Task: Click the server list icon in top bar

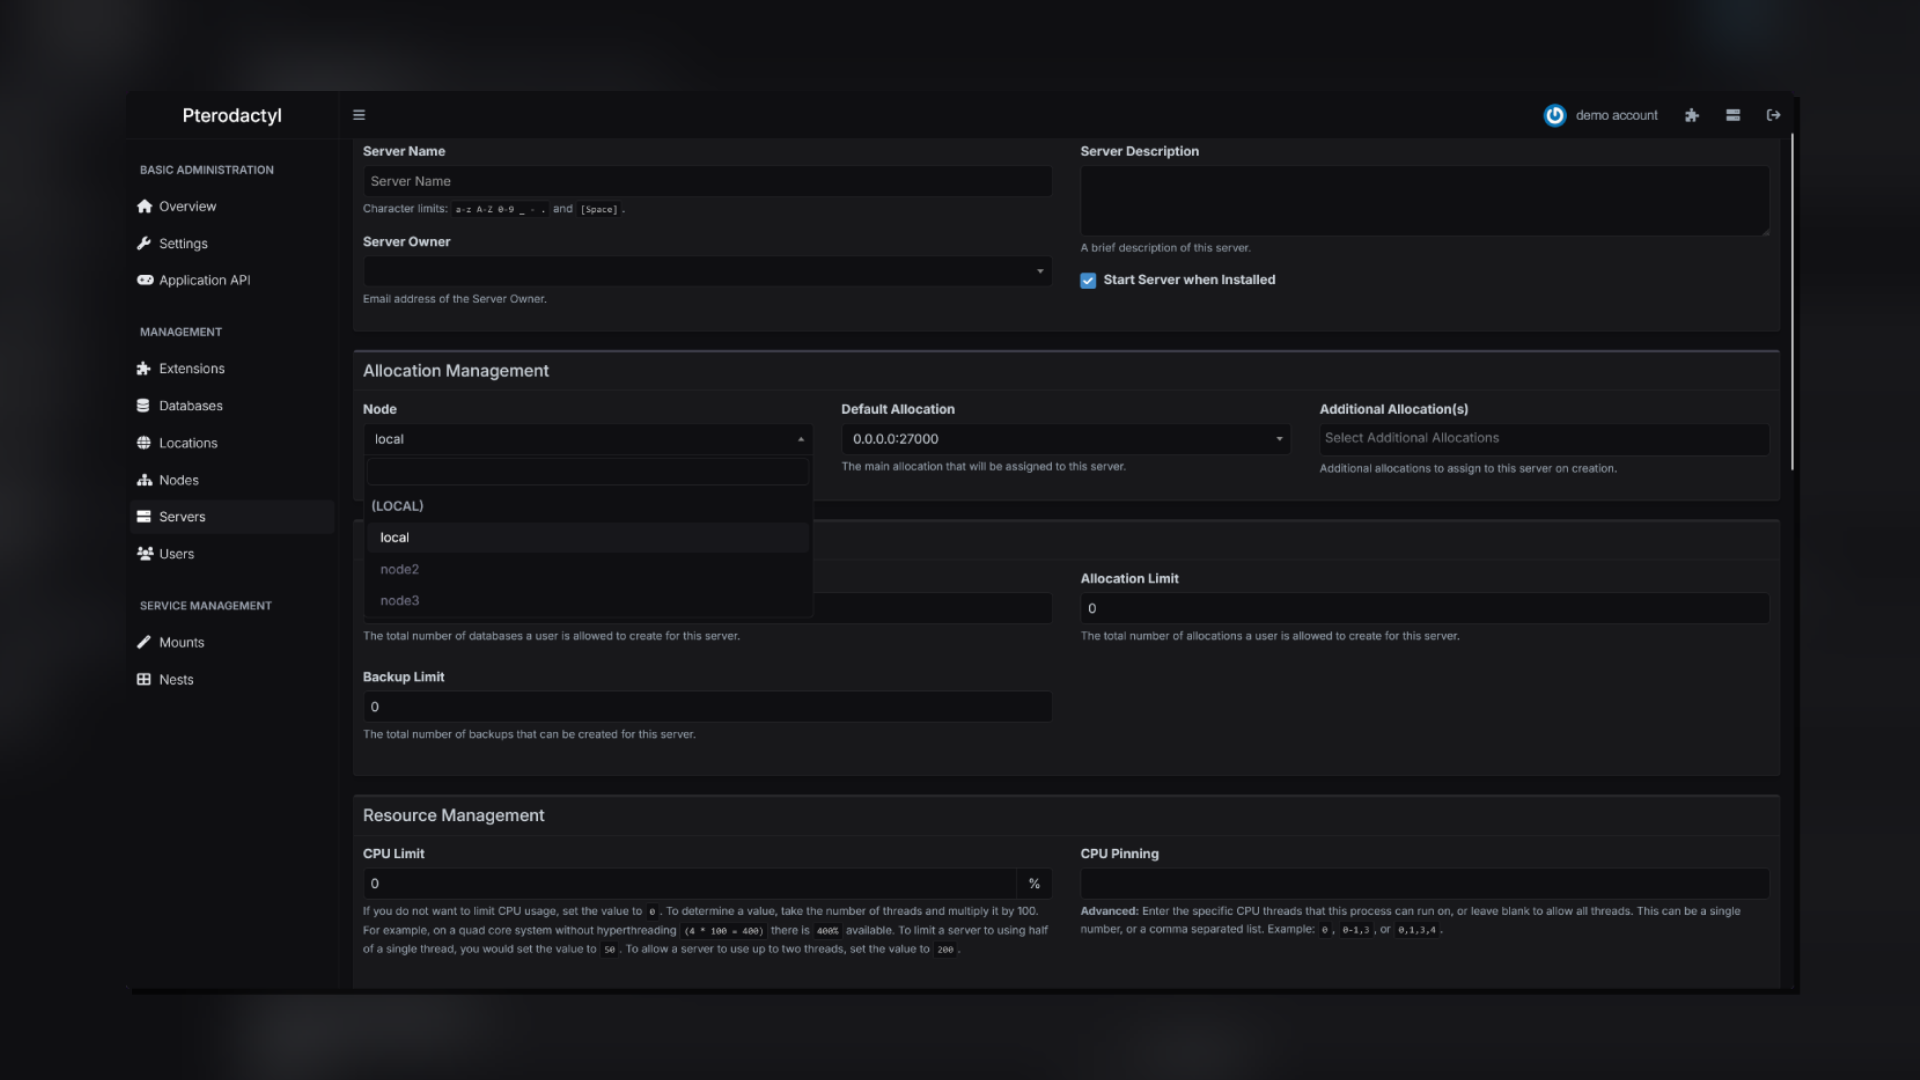Action: (1733, 115)
